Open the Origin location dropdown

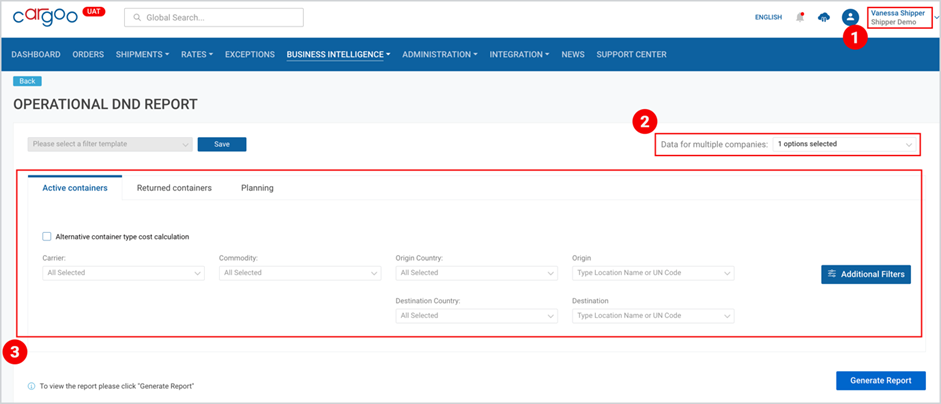653,273
